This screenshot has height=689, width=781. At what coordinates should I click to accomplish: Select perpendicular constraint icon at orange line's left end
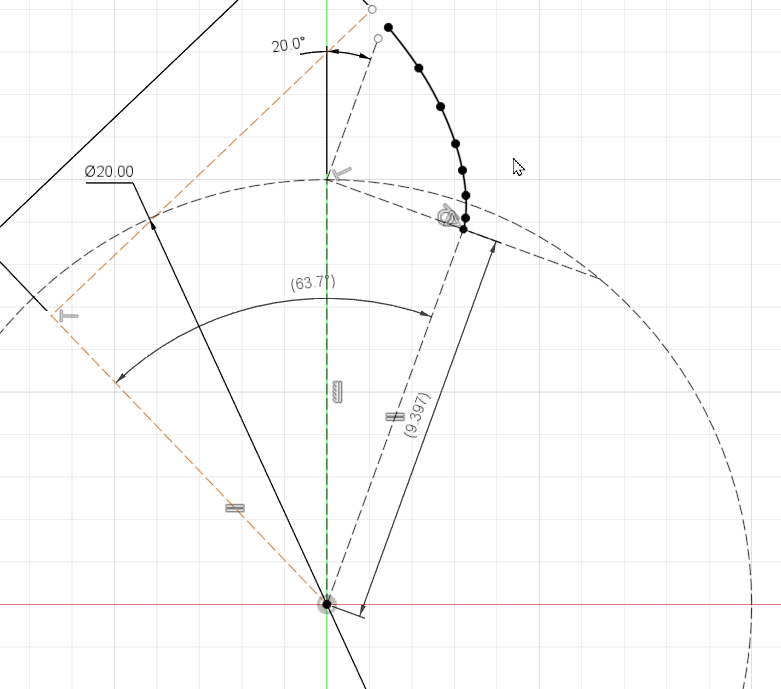[x=67, y=316]
